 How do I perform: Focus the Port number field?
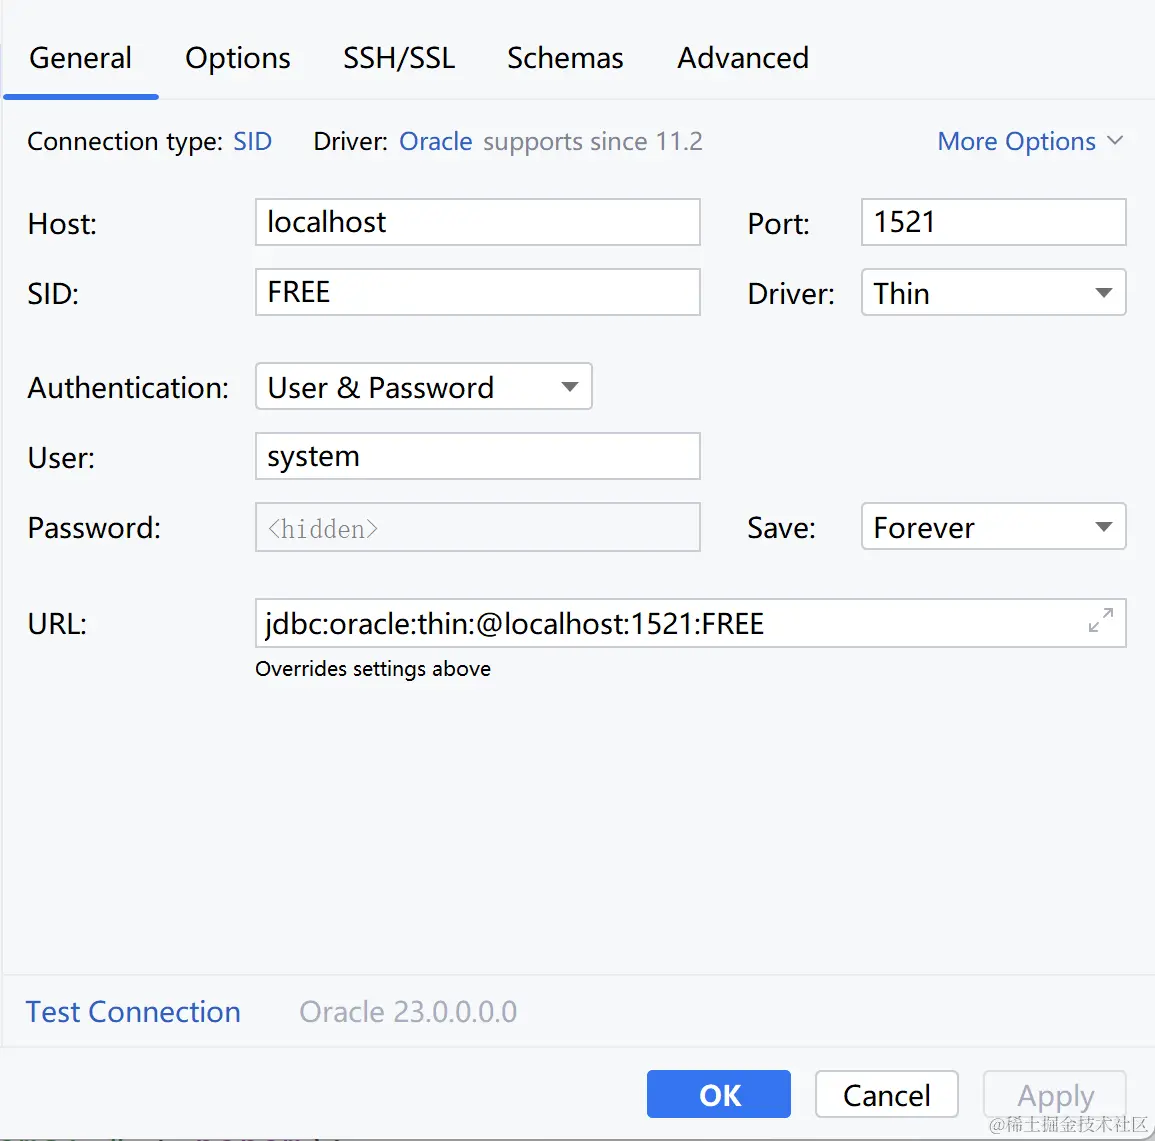[x=993, y=222]
